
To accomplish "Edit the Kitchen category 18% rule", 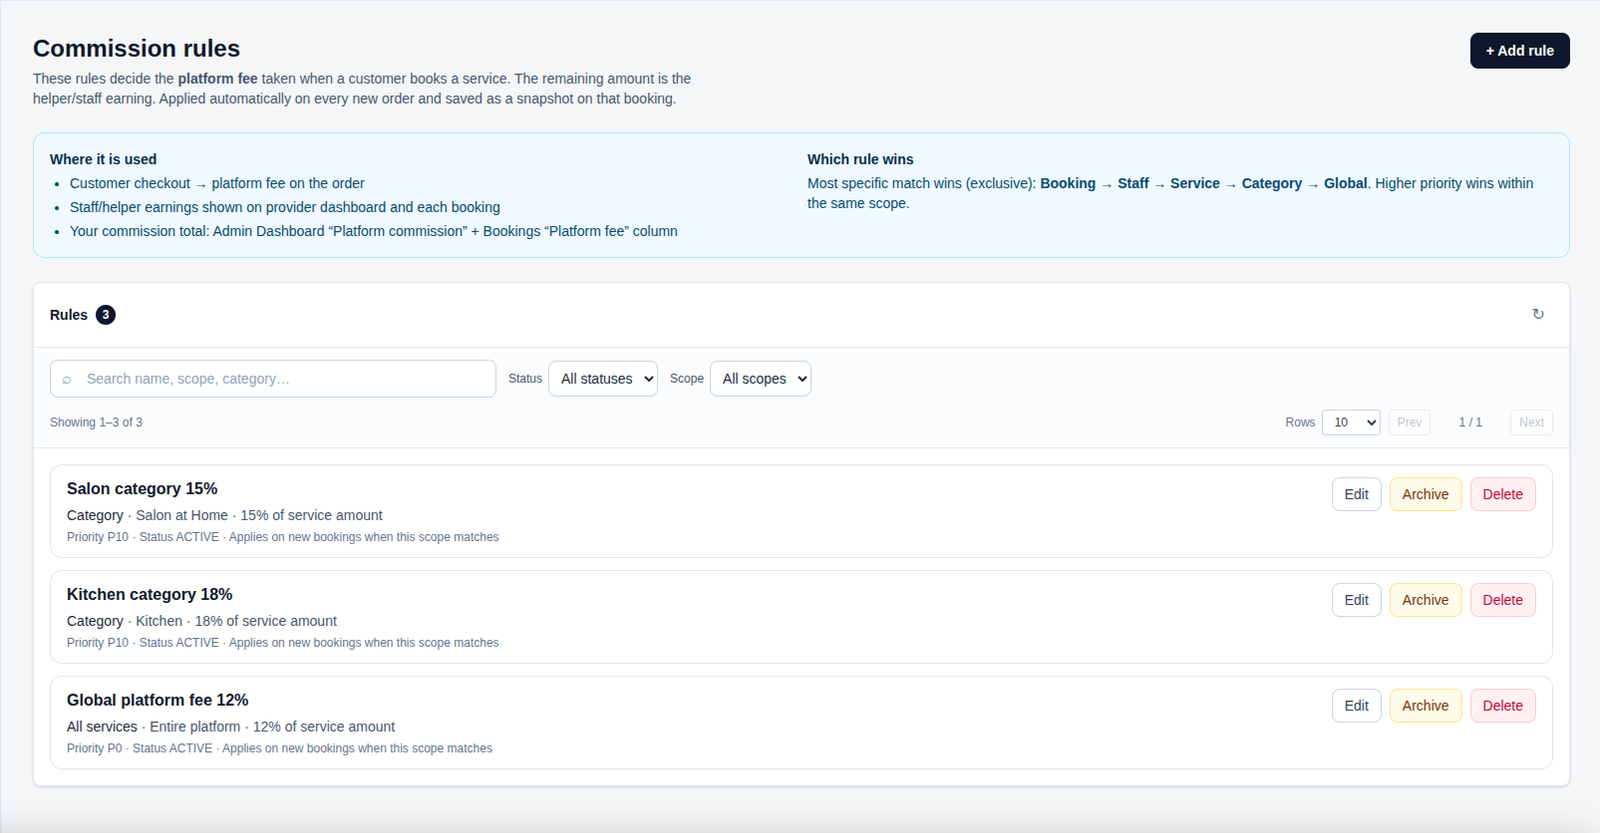I will click(1356, 600).
